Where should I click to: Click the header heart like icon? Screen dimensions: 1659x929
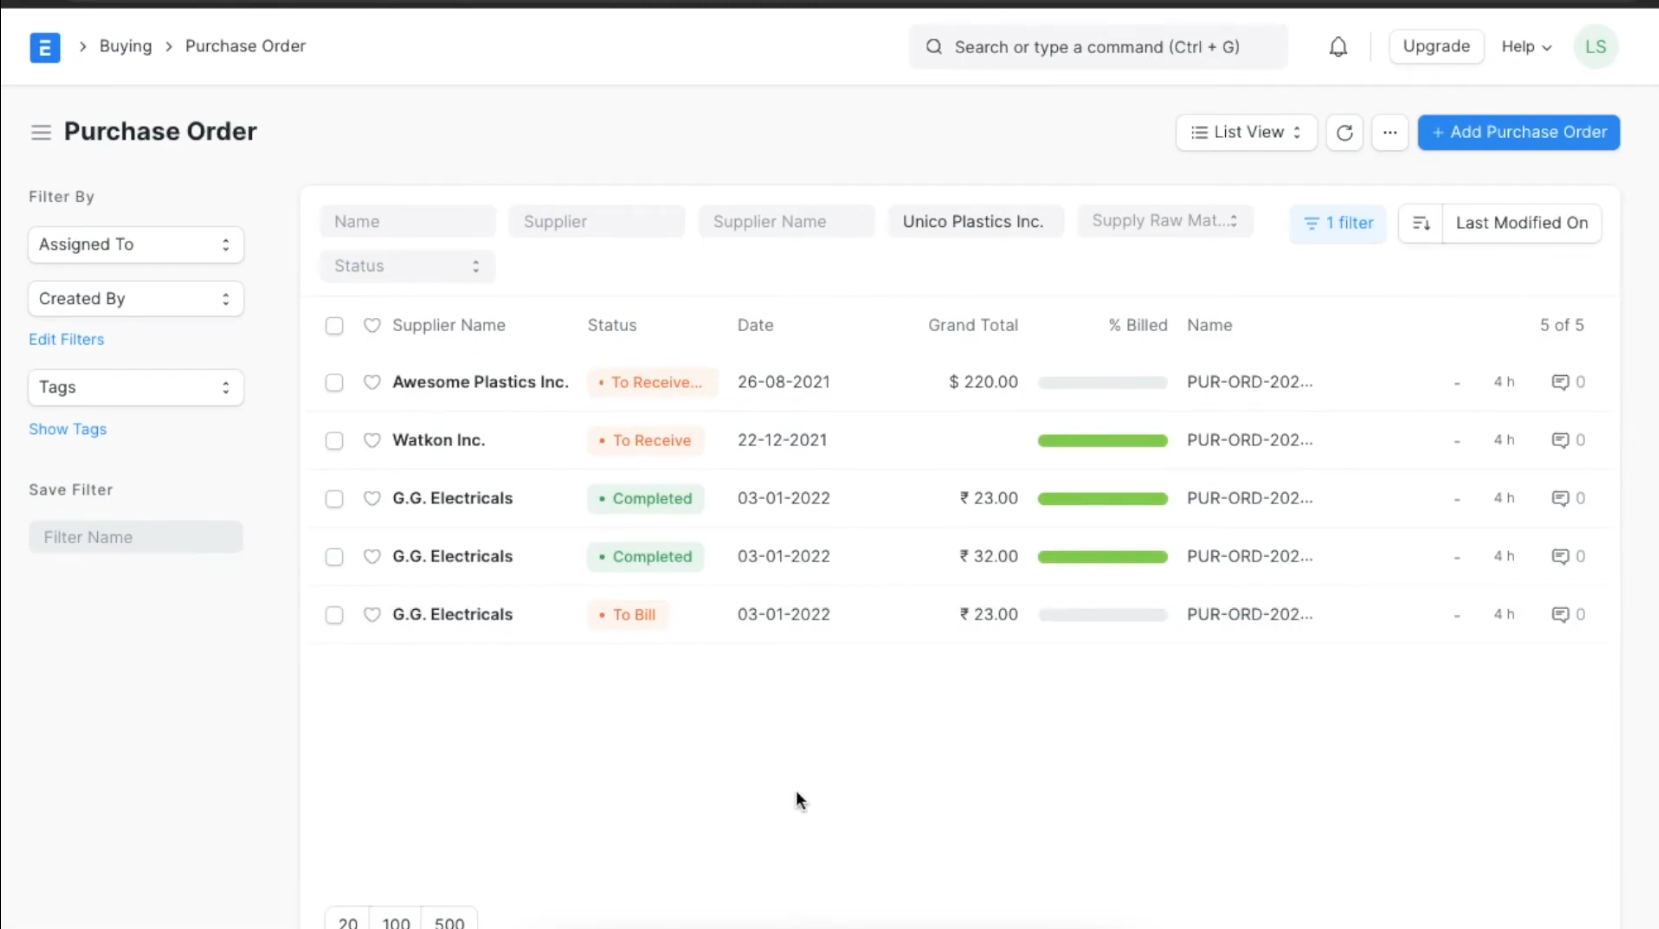[372, 325]
